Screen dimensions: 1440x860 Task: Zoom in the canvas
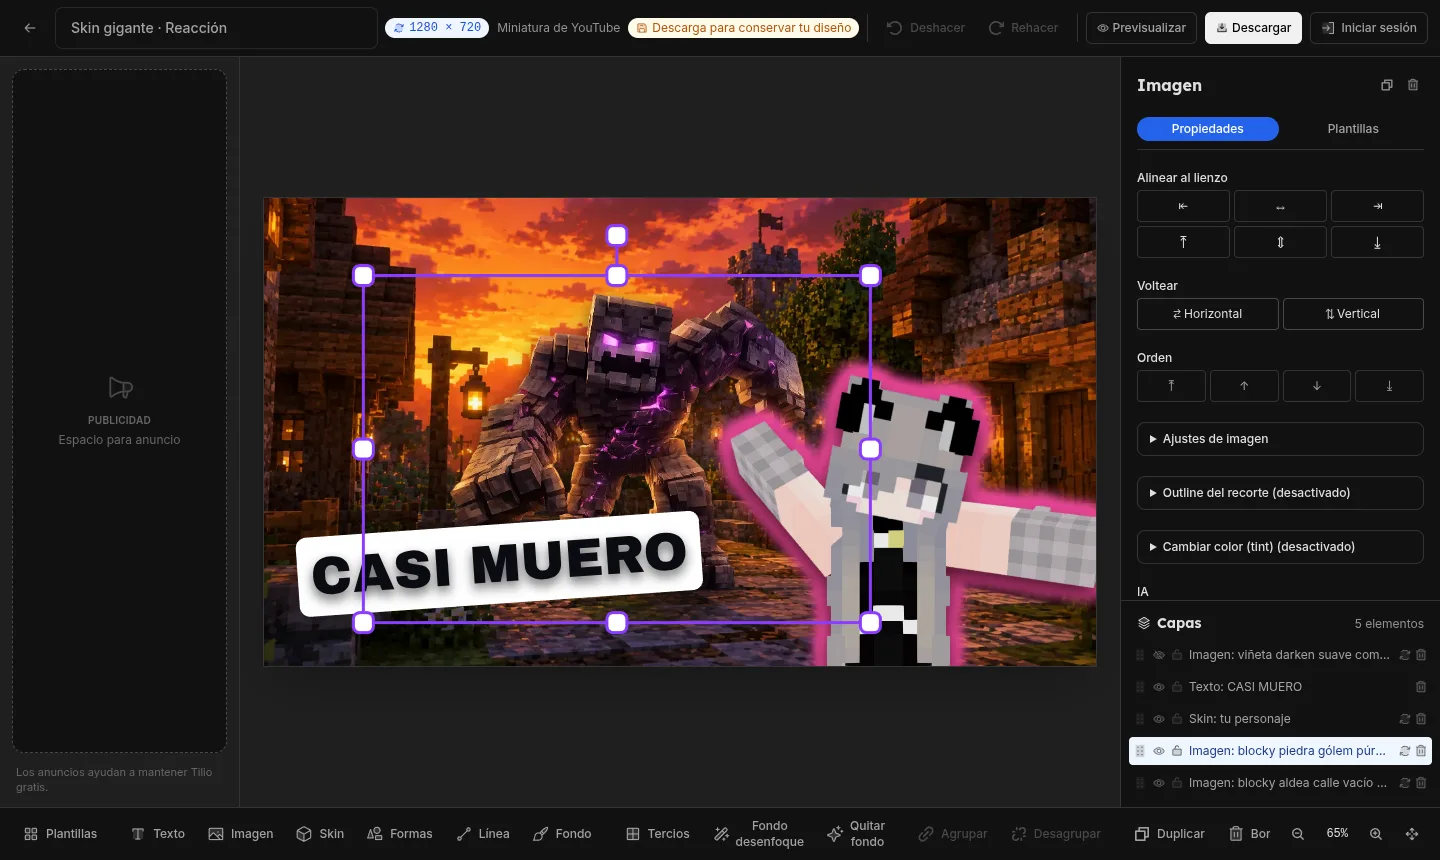click(1376, 834)
